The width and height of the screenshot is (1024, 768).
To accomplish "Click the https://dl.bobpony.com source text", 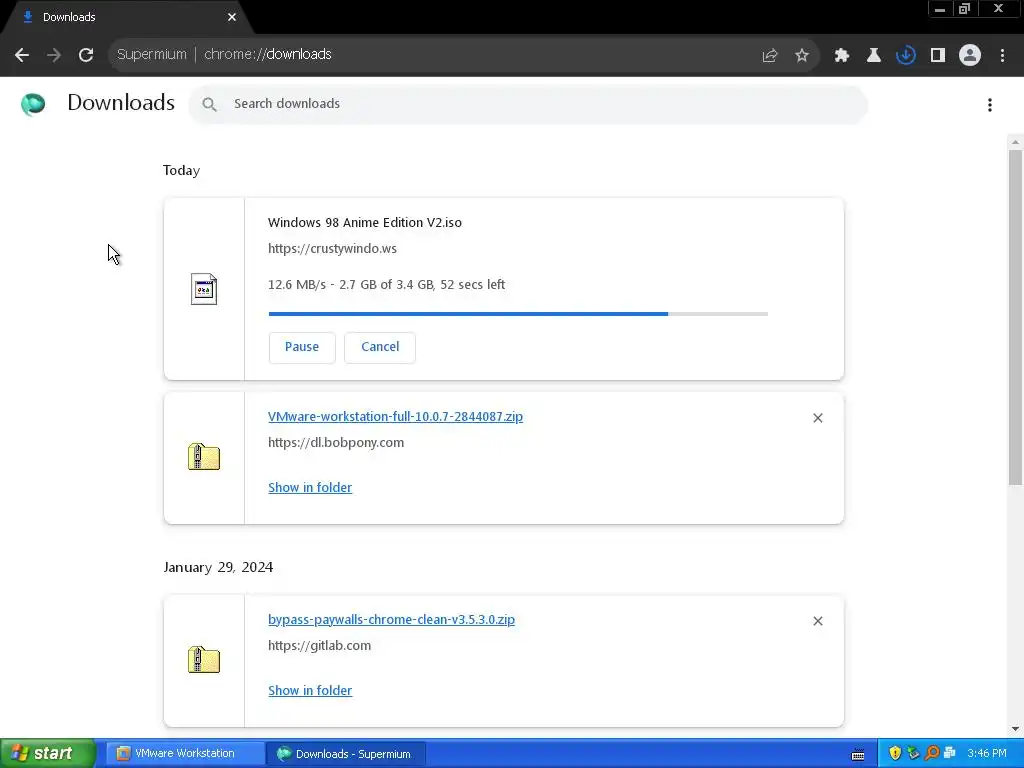I will click(336, 443).
